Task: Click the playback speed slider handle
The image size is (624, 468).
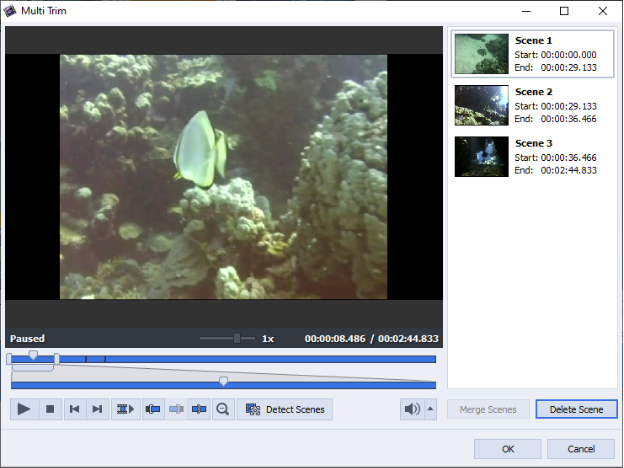Action: (237, 338)
